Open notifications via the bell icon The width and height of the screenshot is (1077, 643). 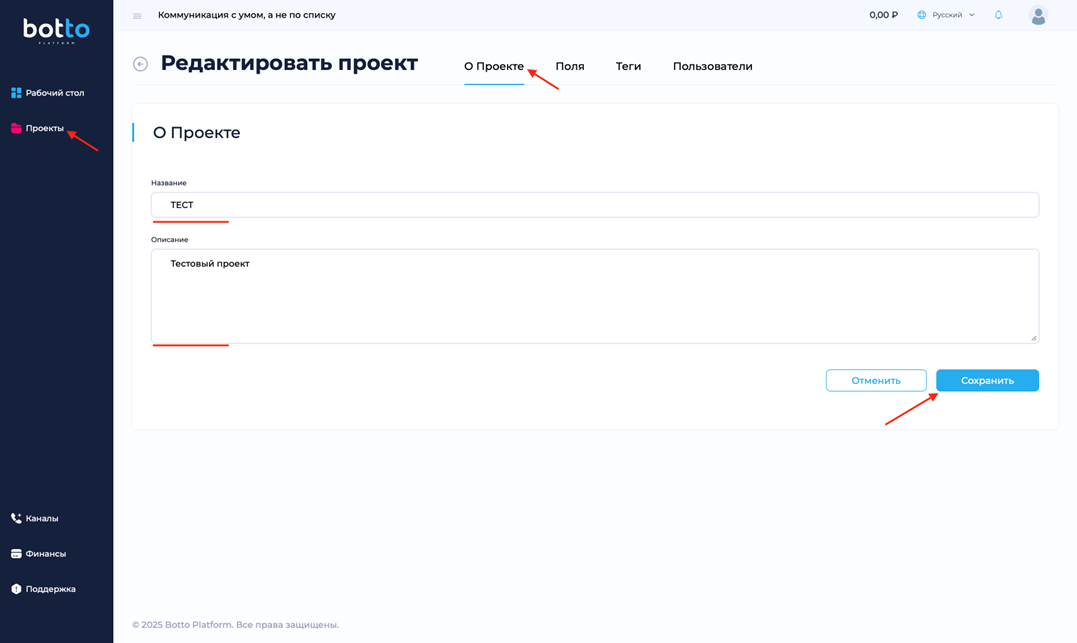[998, 15]
